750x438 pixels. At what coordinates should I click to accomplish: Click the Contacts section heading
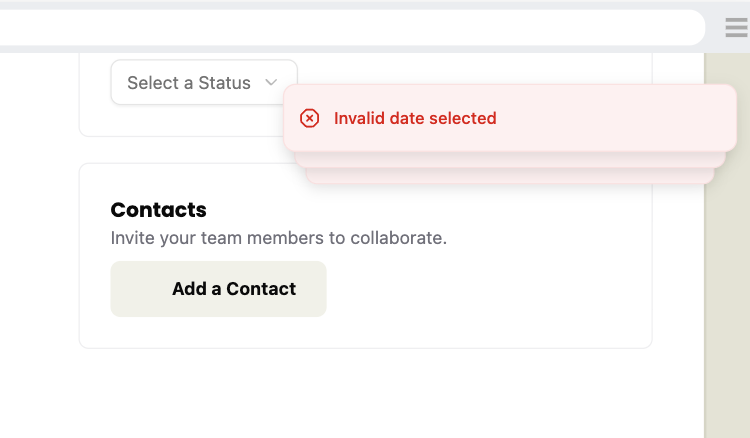tap(158, 210)
